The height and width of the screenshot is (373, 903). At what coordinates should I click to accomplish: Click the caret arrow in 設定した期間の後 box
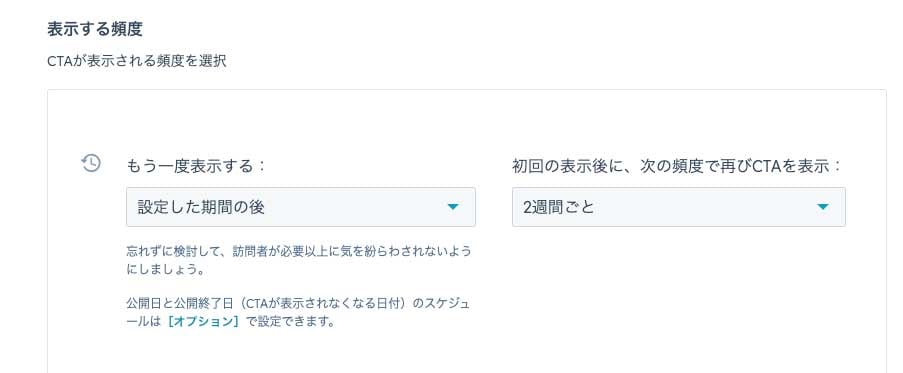pos(453,207)
